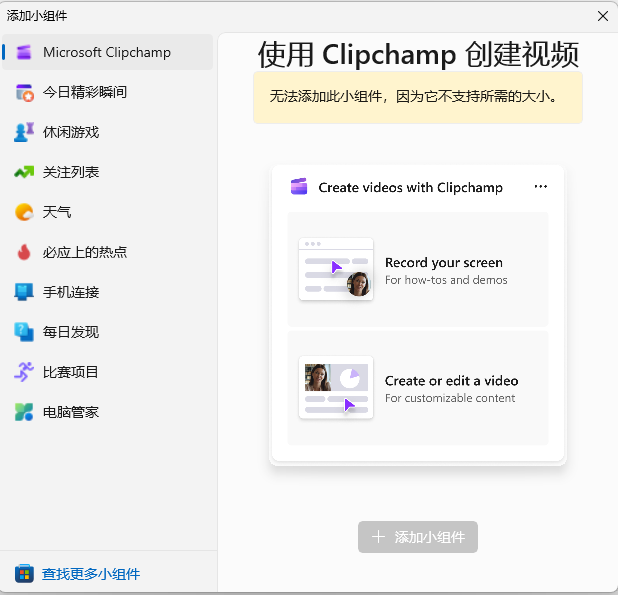Click the 天气 sun and cloud icon
The image size is (618, 595).
(x=24, y=212)
